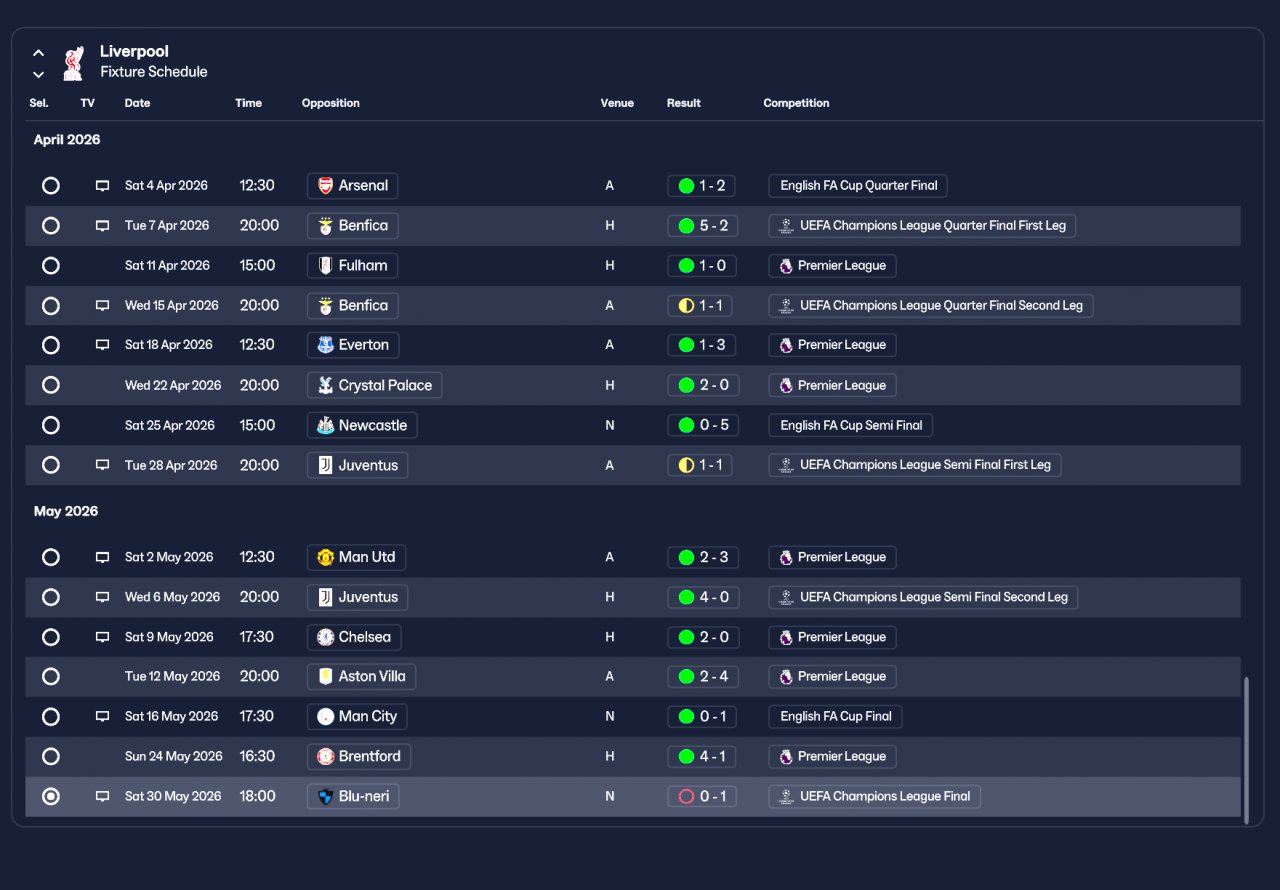
Task: Collapse the April 2026 section header
Action: click(67, 140)
